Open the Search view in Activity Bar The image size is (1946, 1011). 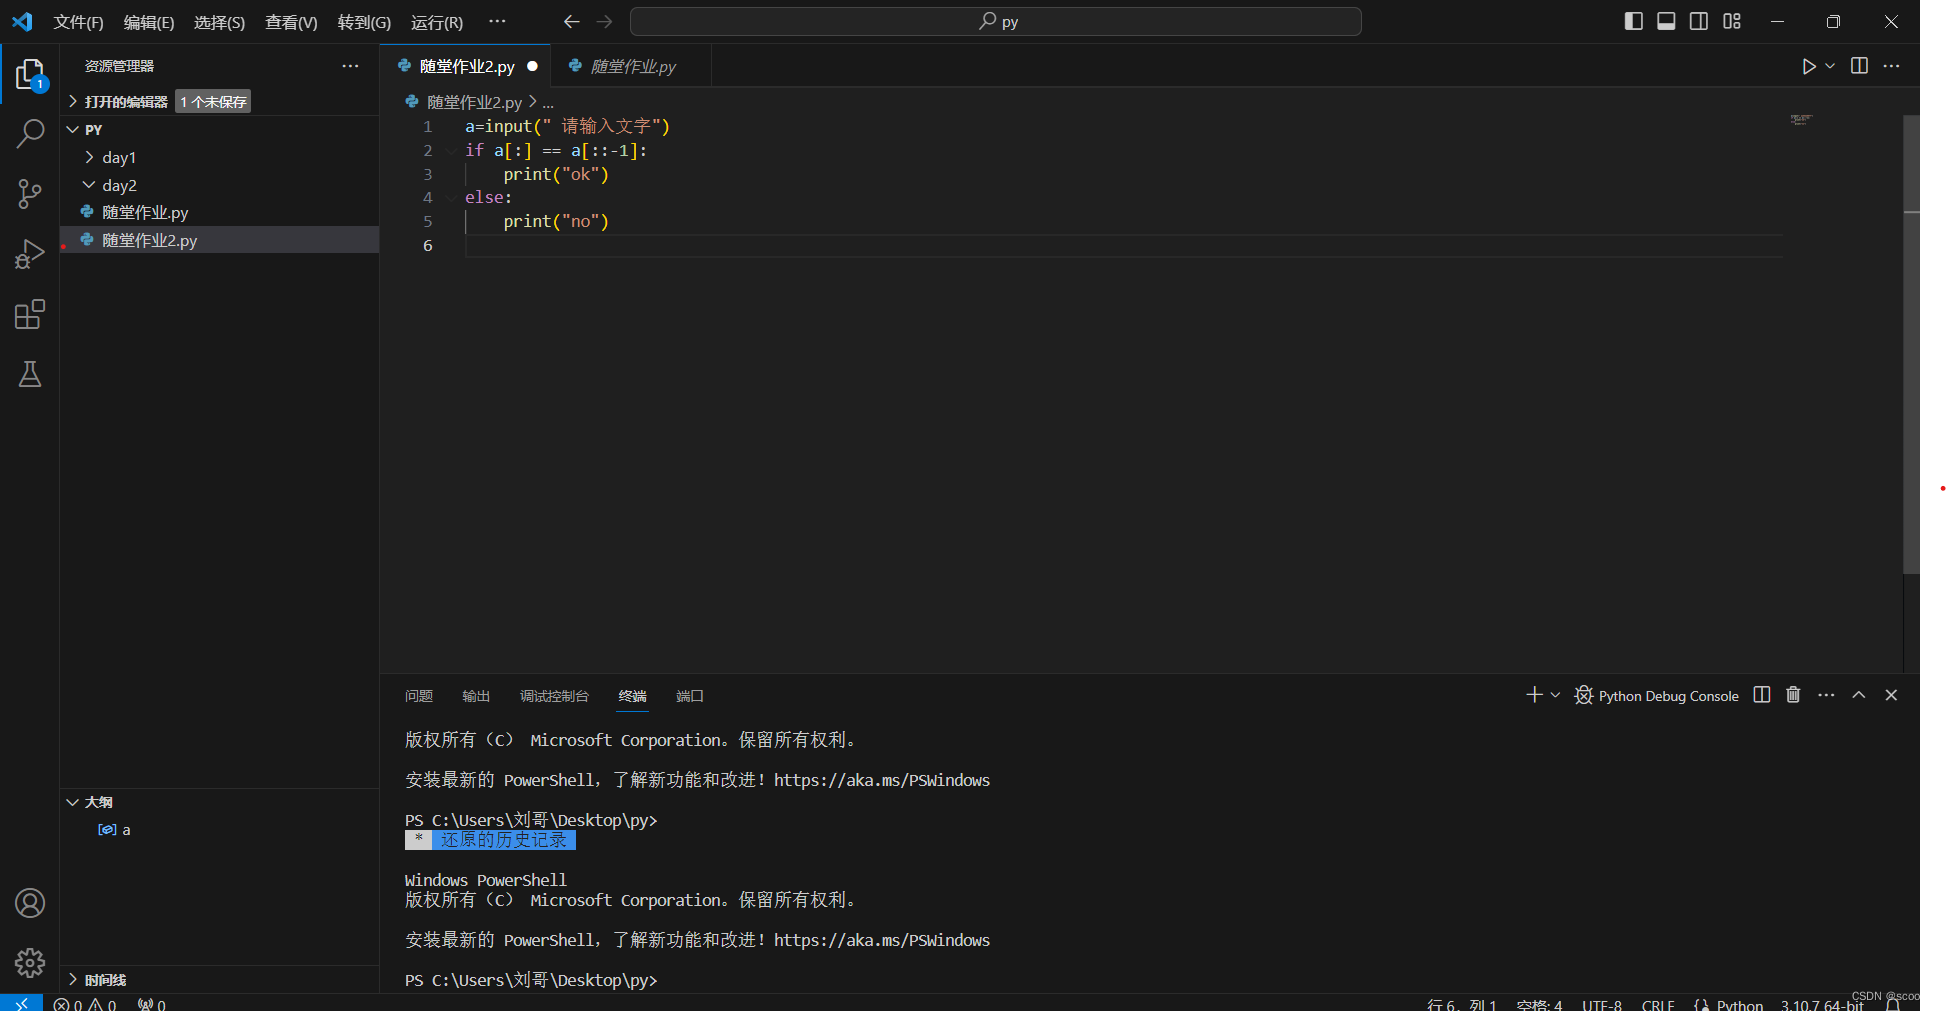(30, 133)
